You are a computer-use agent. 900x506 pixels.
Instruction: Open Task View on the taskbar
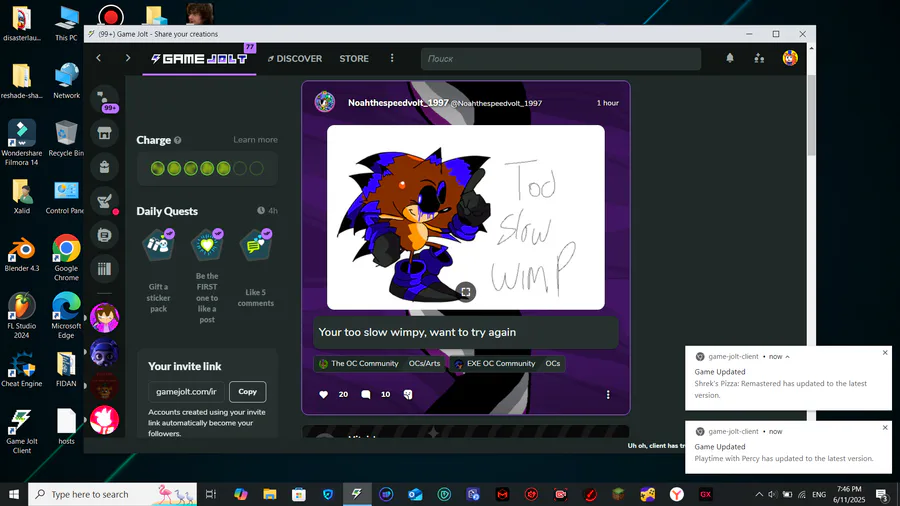pyautogui.click(x=211, y=494)
